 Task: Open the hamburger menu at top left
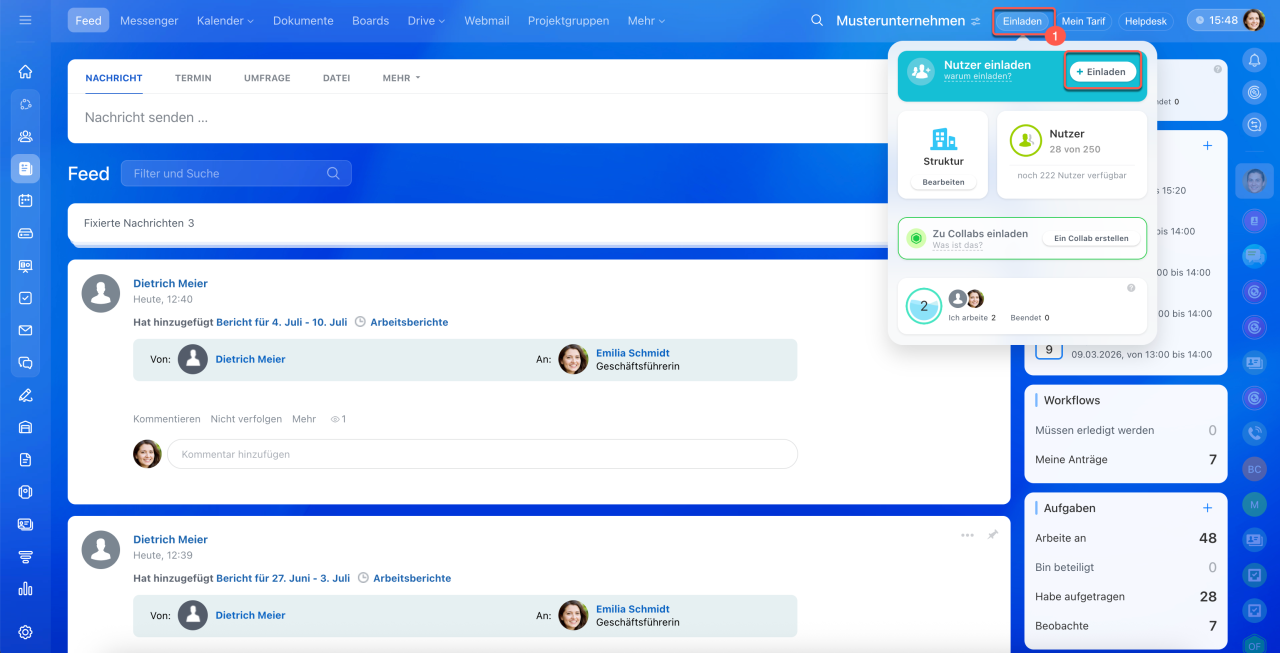point(25,20)
